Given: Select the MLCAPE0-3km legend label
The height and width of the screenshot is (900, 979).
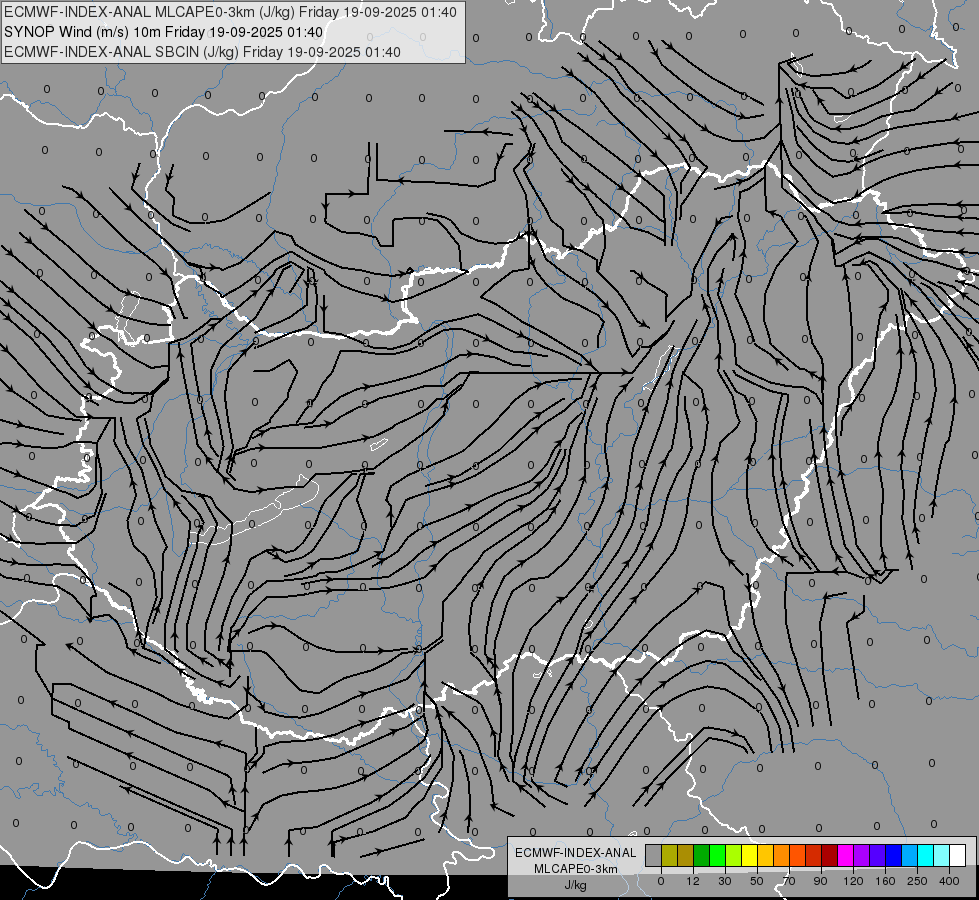Looking at the screenshot, I should 576,869.
